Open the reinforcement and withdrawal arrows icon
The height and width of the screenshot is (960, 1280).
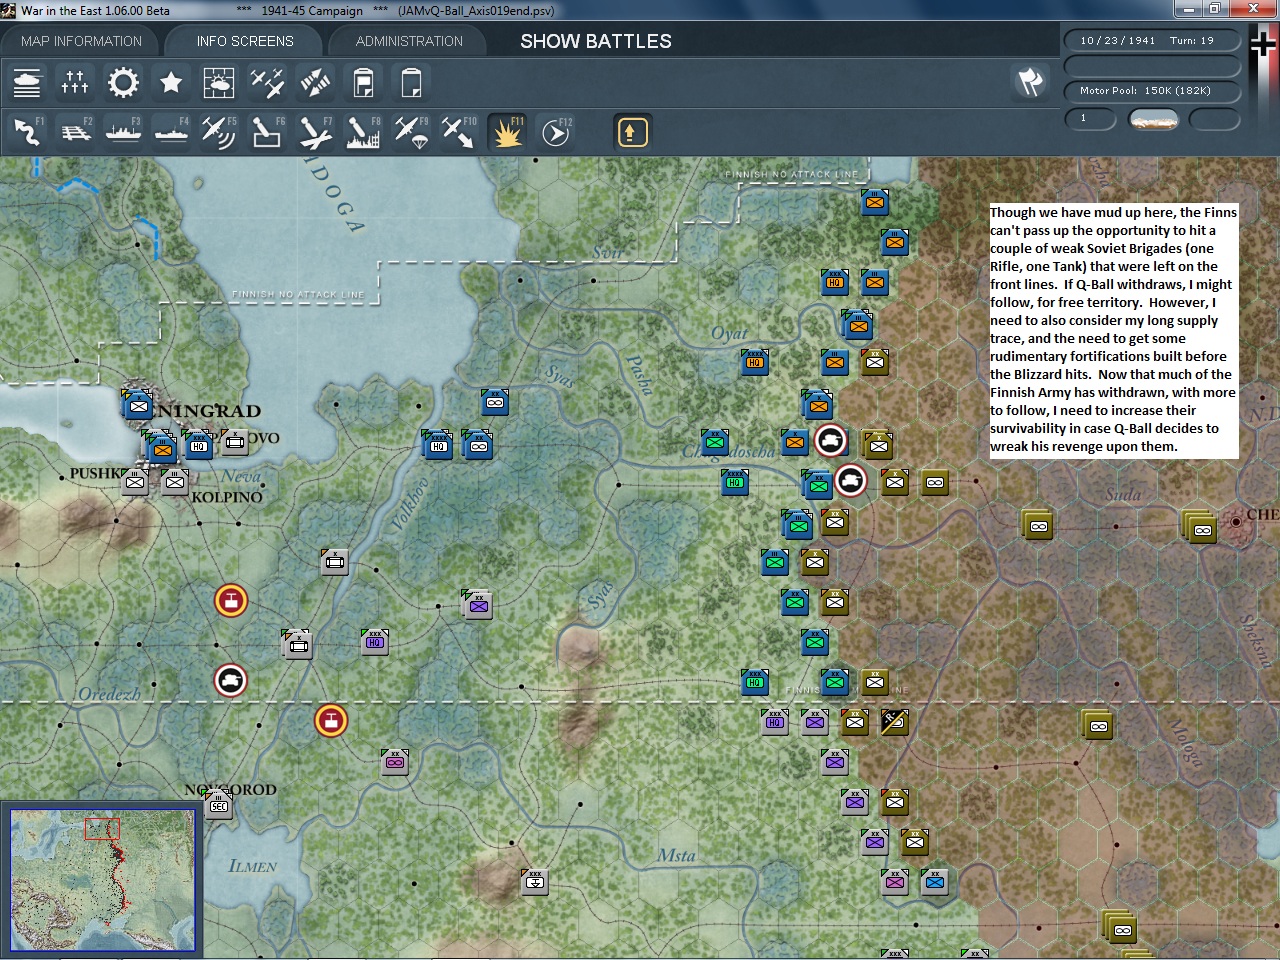pyautogui.click(x=315, y=82)
